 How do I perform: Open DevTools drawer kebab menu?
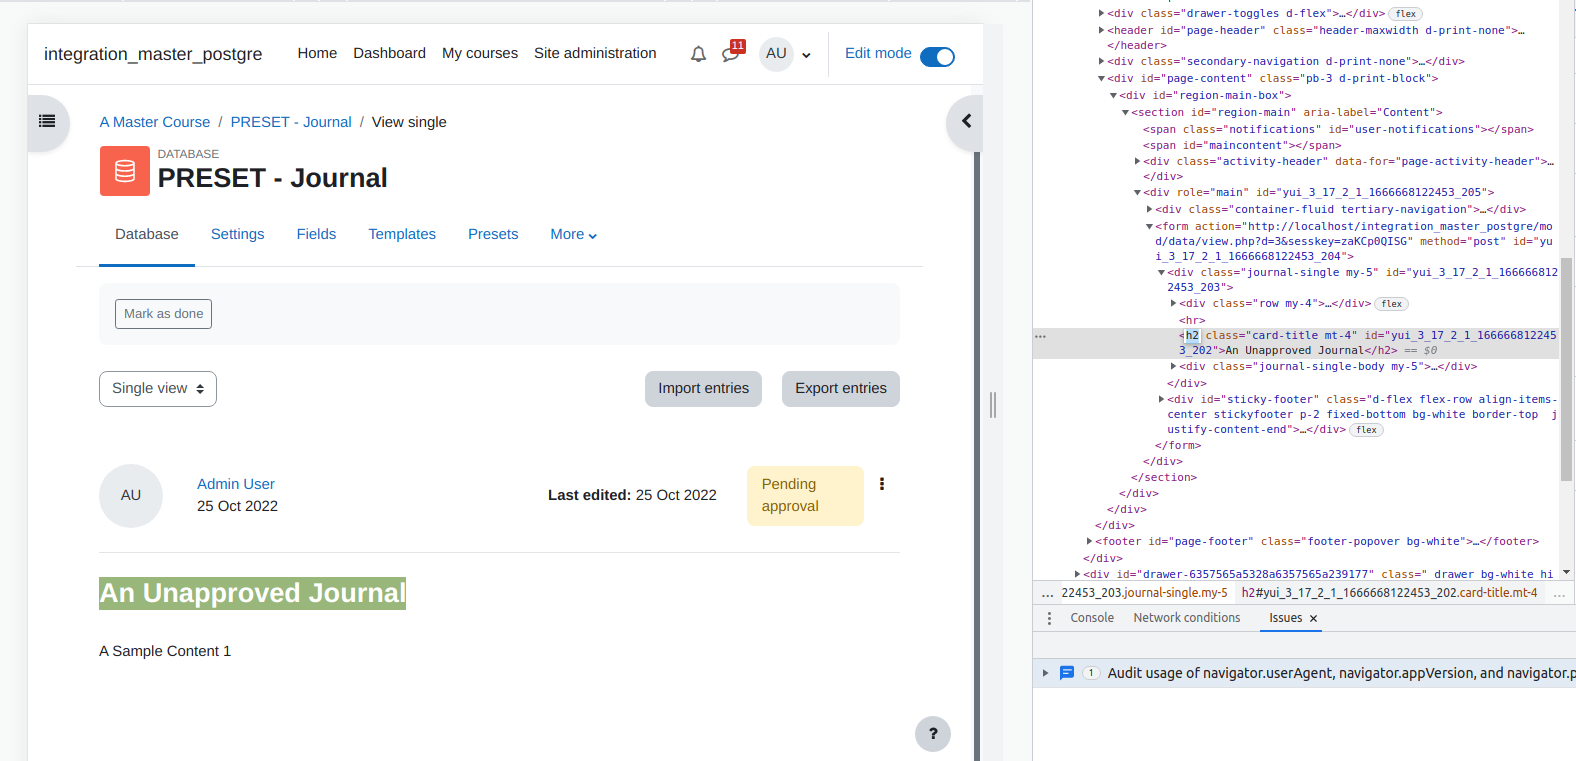click(1049, 619)
